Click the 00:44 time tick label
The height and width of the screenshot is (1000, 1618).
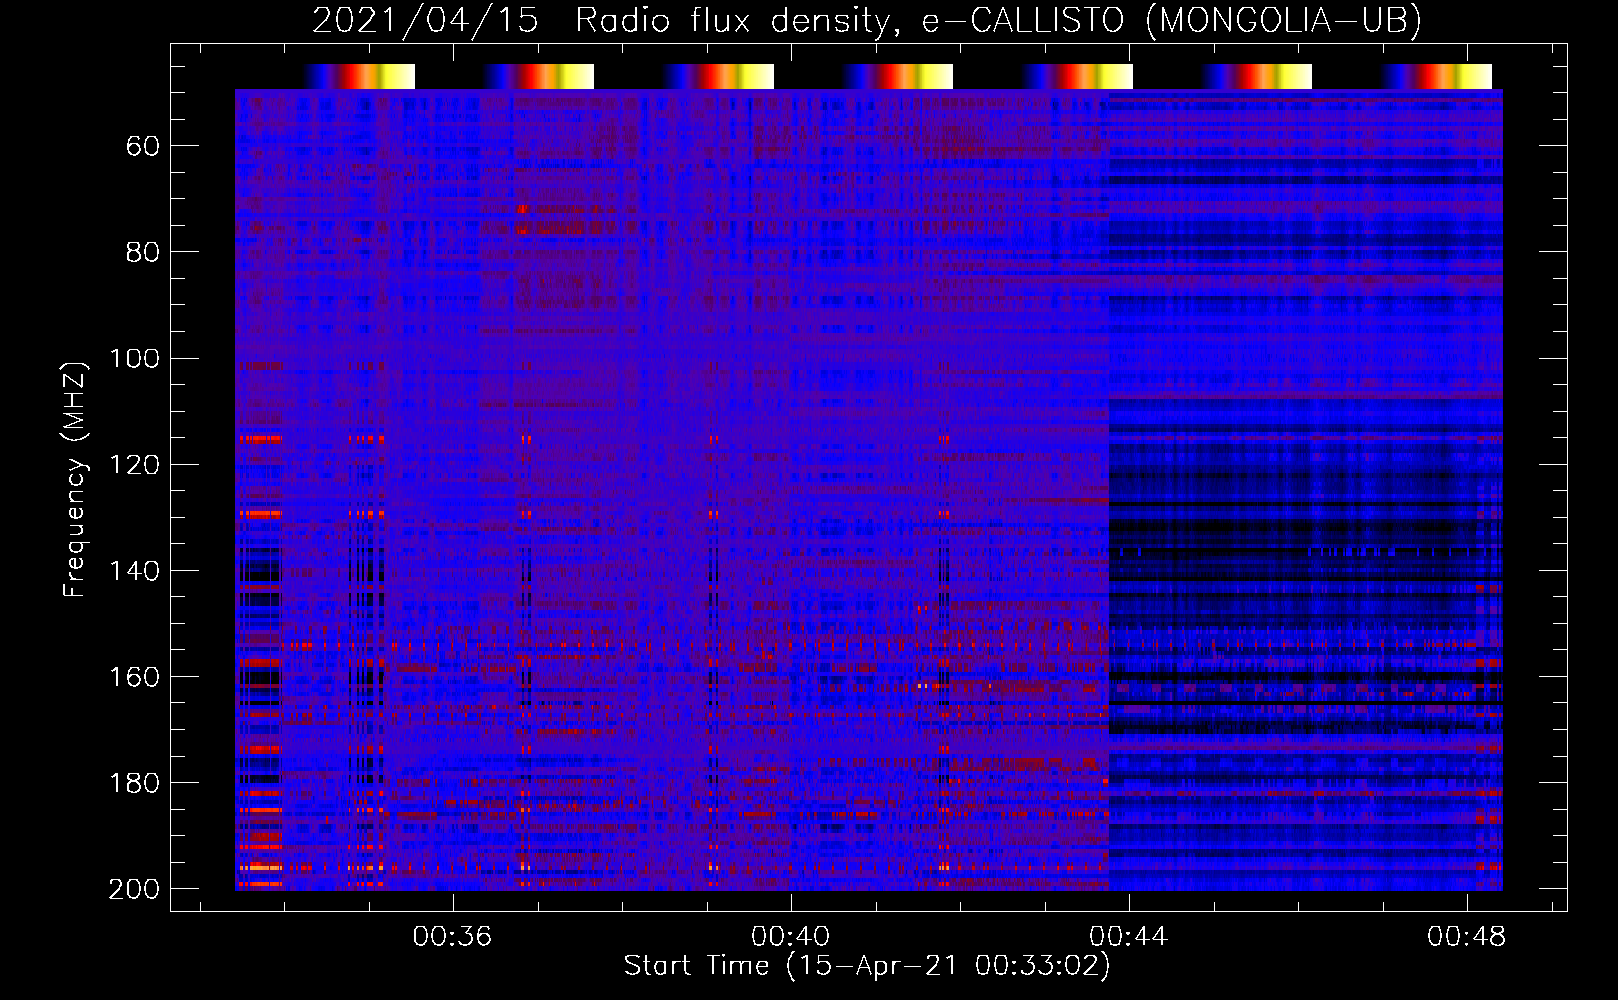tap(1128, 936)
